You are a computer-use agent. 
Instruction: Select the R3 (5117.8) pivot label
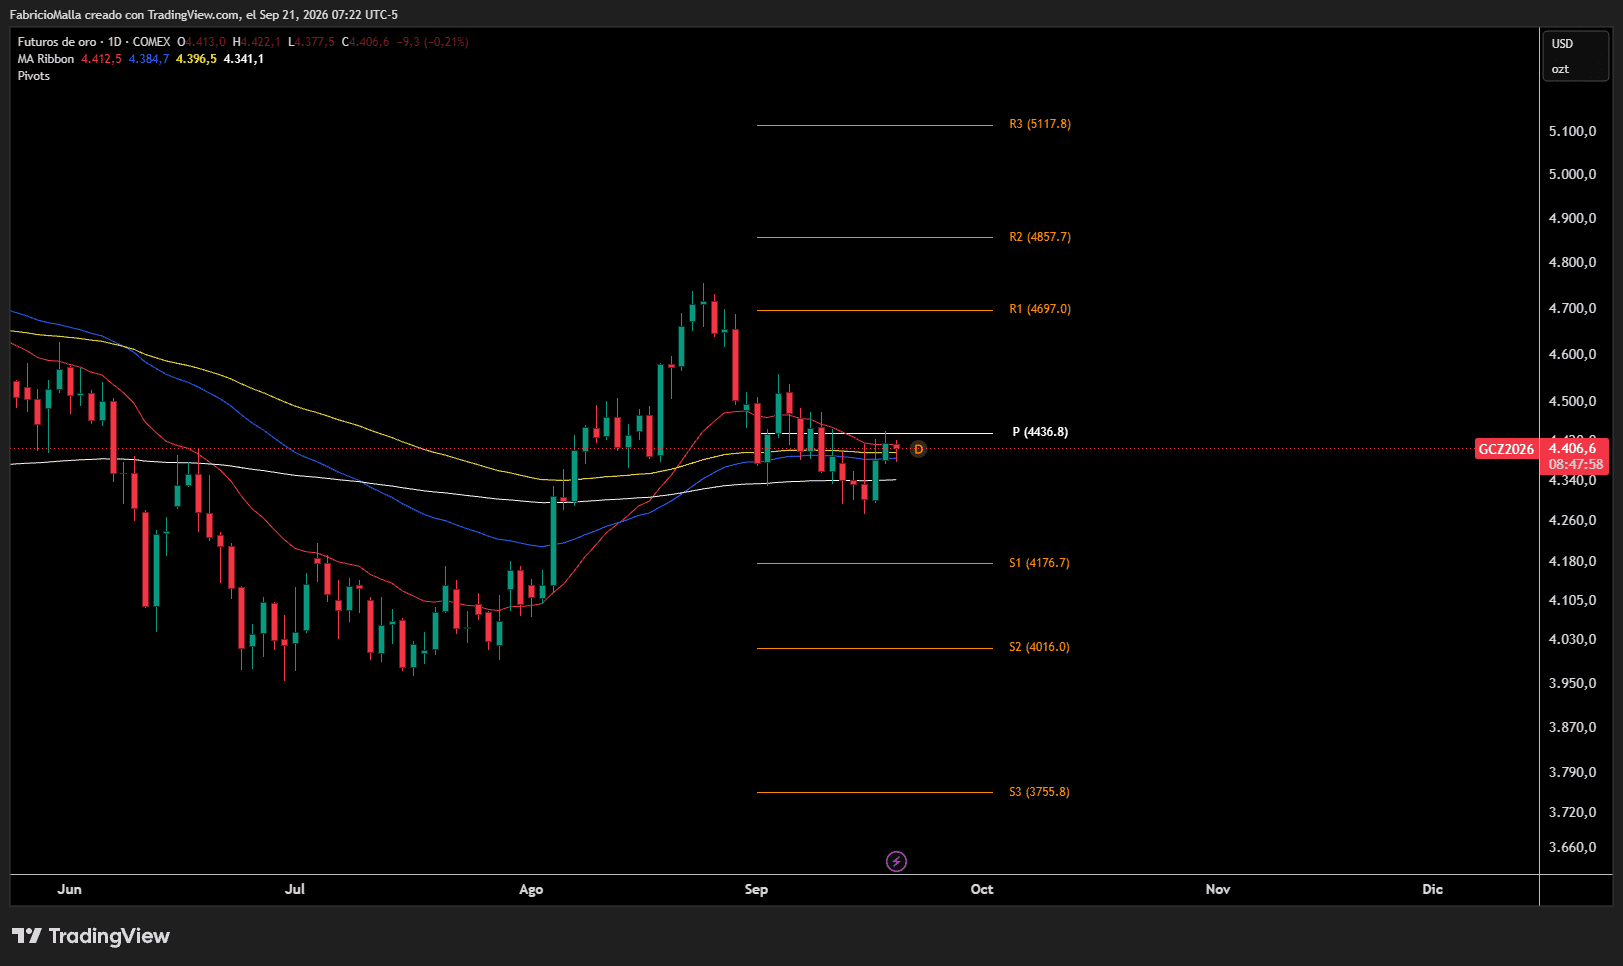point(1040,124)
